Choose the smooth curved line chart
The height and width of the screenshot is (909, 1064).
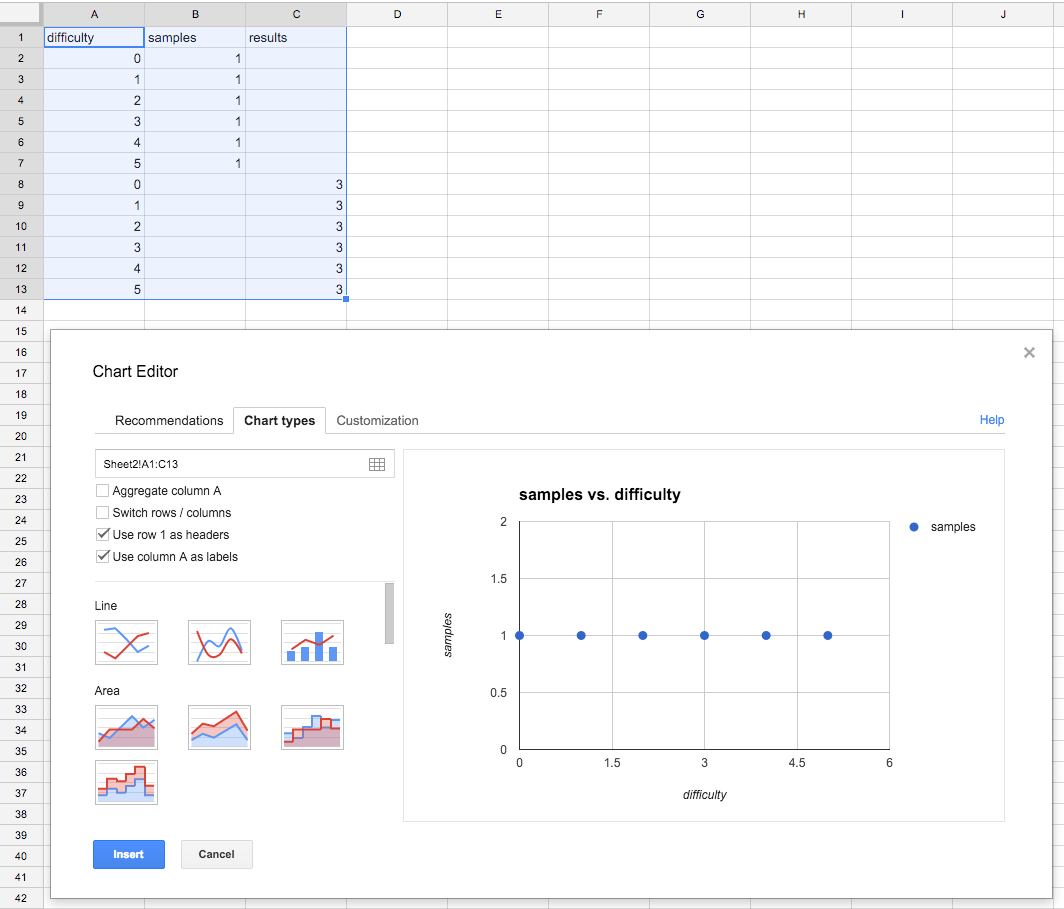[x=219, y=642]
